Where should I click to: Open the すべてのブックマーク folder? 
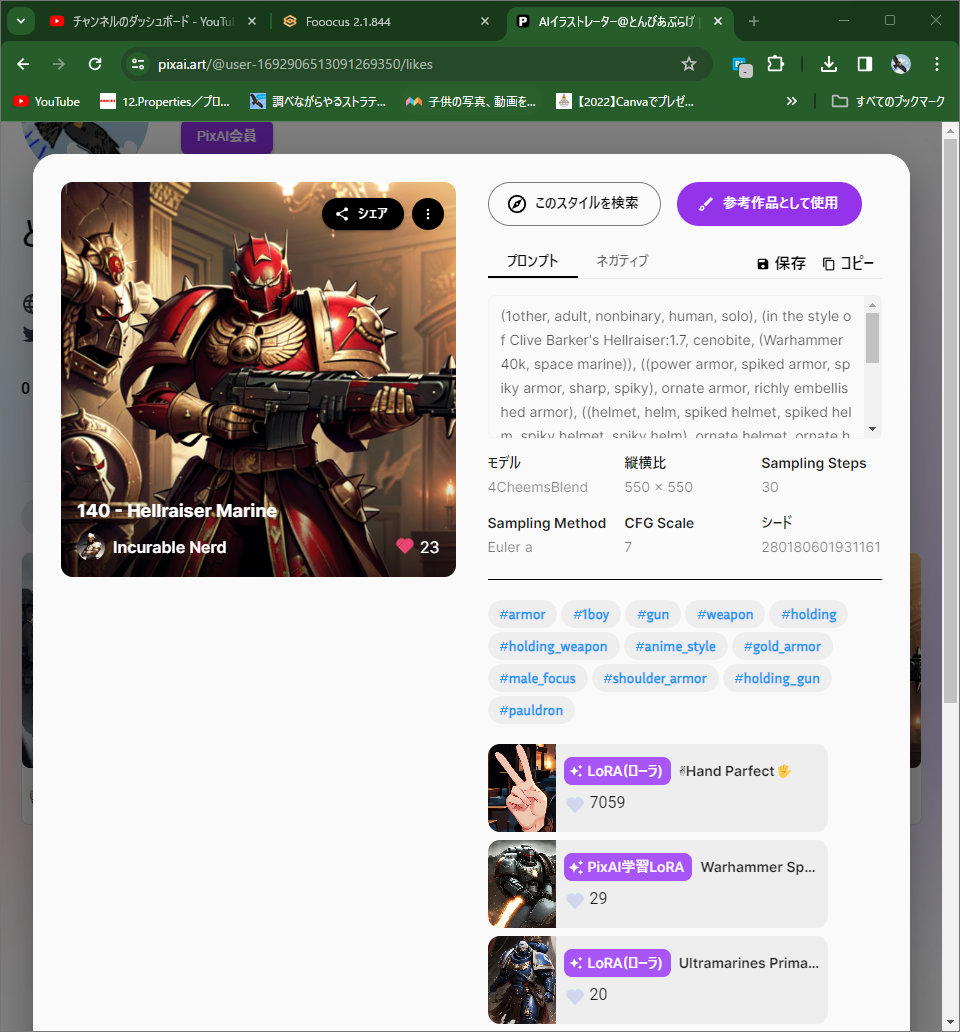point(888,101)
